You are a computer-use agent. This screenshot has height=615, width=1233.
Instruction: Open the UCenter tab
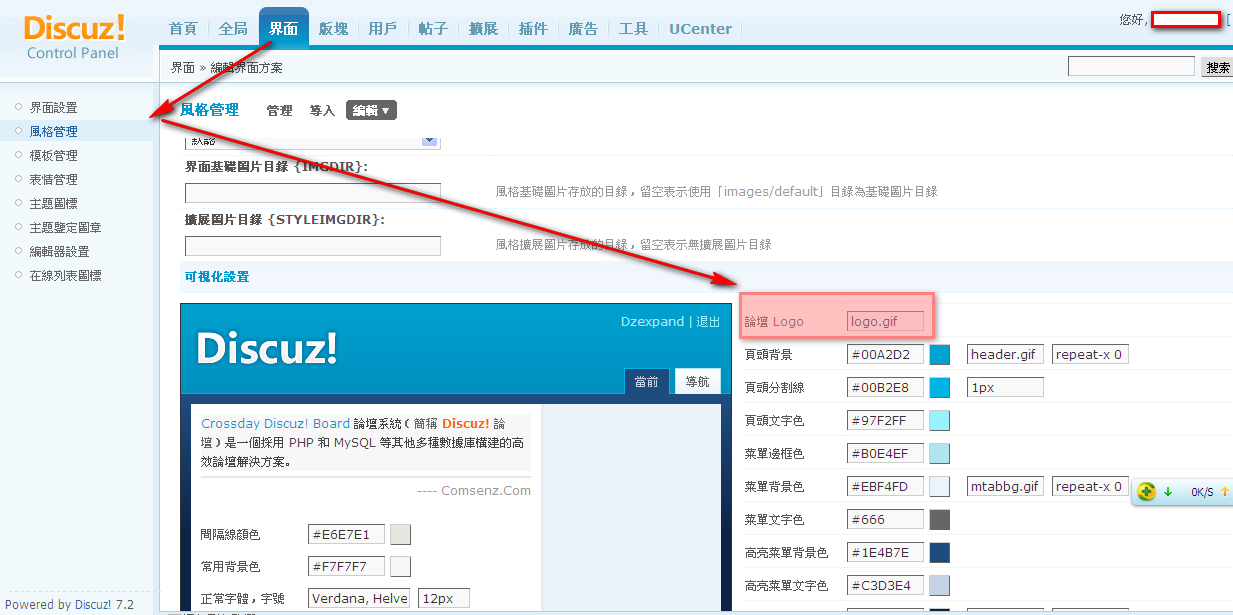pyautogui.click(x=700, y=29)
